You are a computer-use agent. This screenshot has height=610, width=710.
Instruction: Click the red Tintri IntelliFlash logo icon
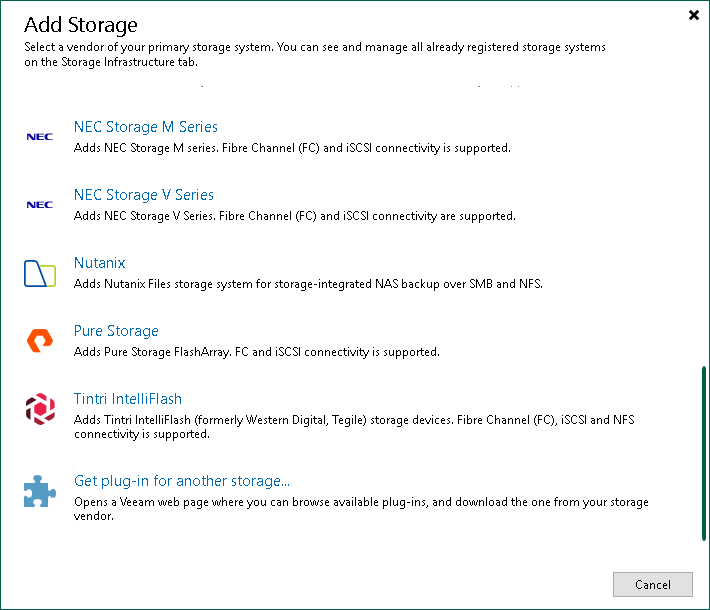click(40, 409)
